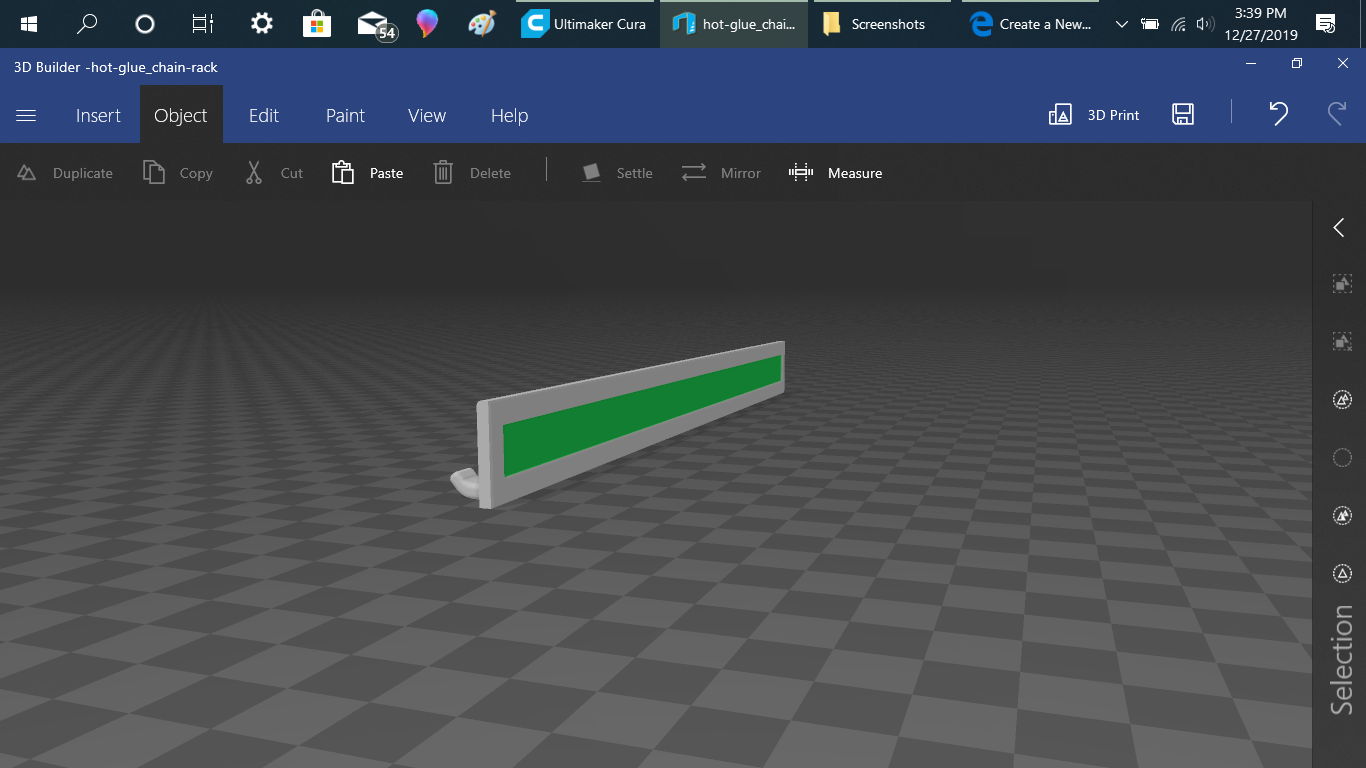The width and height of the screenshot is (1366, 768).
Task: Open Windows Search from the taskbar
Action: point(86,24)
